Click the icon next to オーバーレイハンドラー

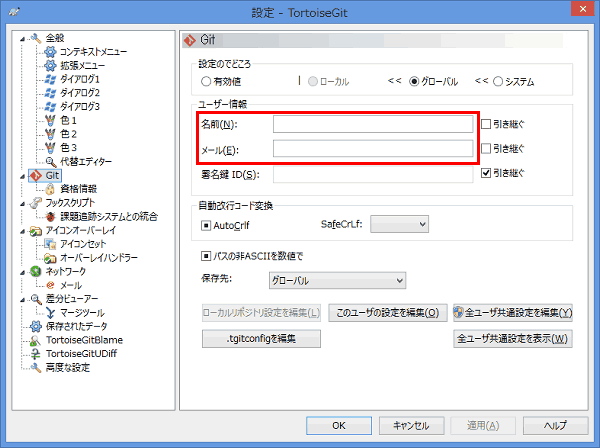50,258
